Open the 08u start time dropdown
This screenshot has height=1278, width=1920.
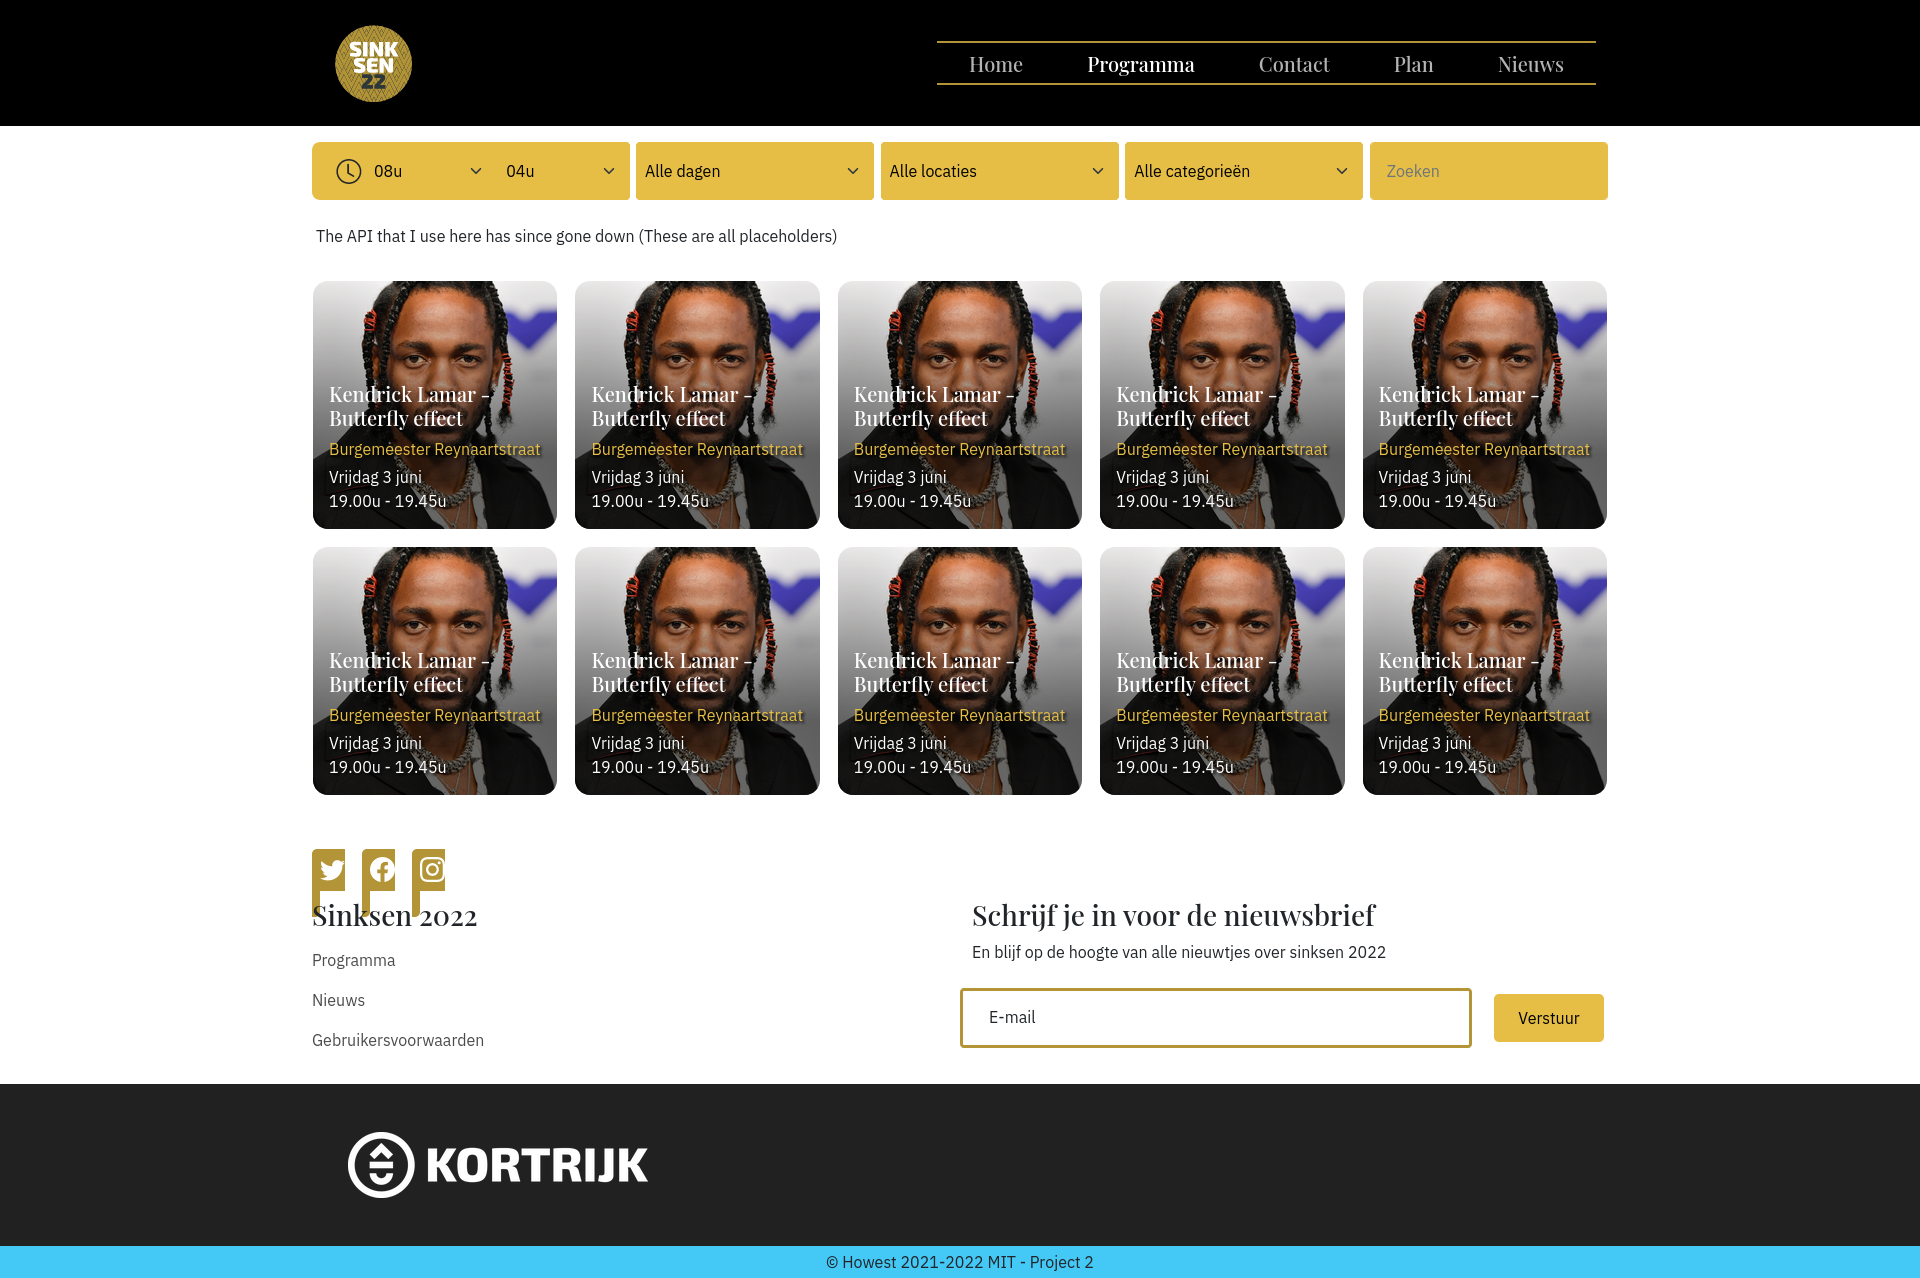[428, 171]
